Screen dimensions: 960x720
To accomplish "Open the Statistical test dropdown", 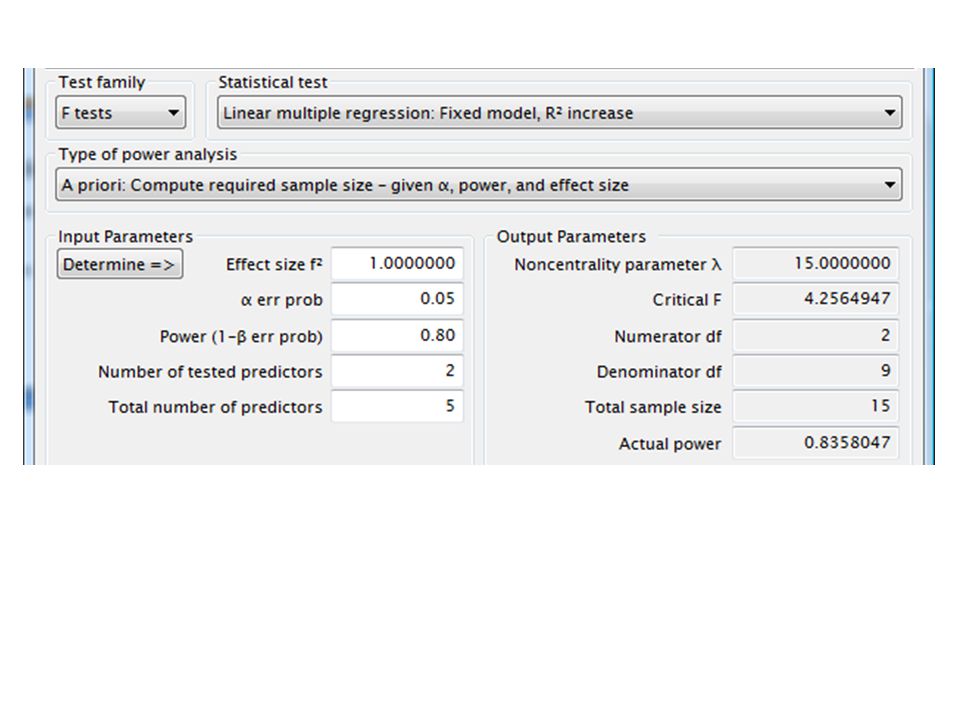I will [x=560, y=113].
